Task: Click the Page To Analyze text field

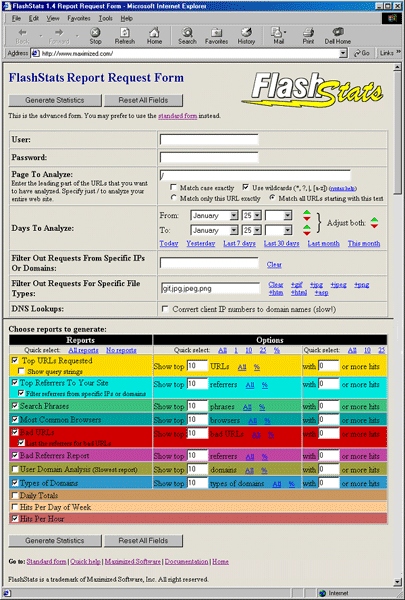Action: click(255, 176)
